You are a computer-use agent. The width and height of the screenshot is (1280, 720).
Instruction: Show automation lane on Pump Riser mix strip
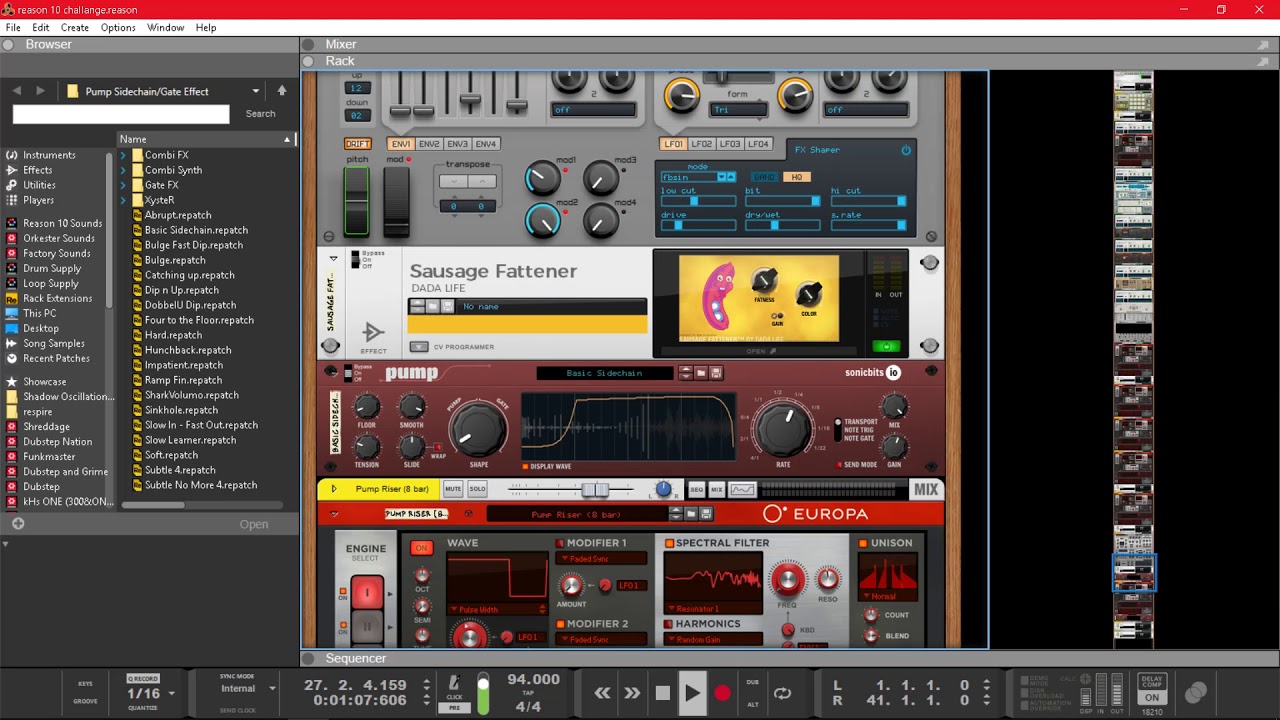click(742, 489)
